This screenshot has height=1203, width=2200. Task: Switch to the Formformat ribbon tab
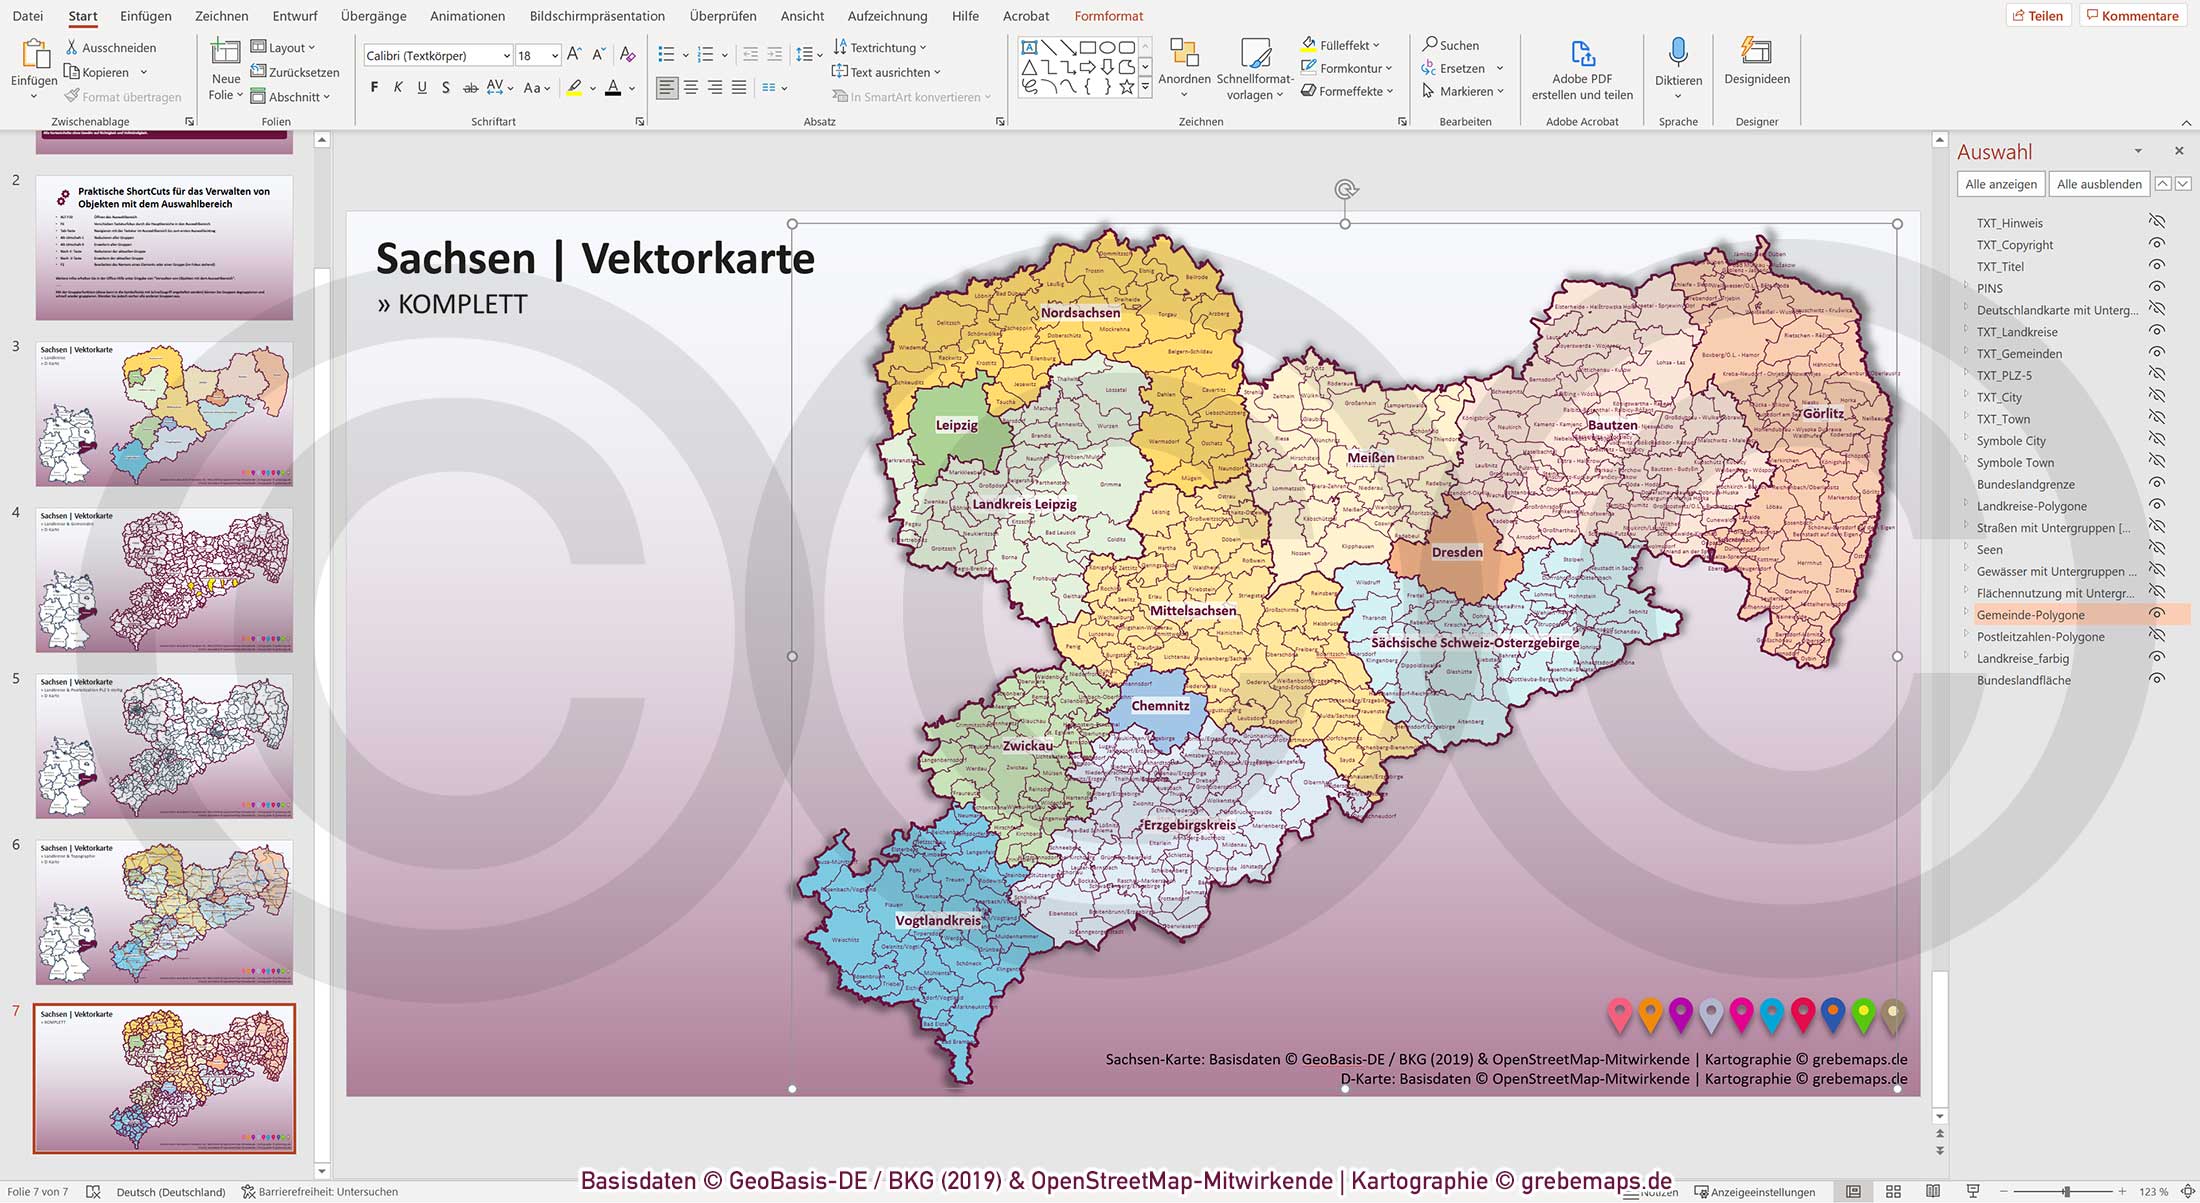pos(1108,16)
